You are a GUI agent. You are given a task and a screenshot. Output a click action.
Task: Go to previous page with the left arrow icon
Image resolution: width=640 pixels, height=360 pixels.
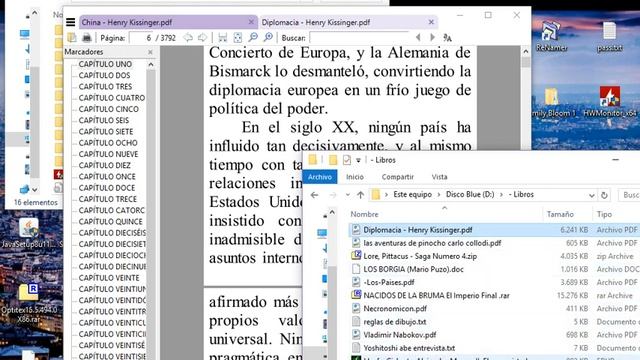pos(188,38)
